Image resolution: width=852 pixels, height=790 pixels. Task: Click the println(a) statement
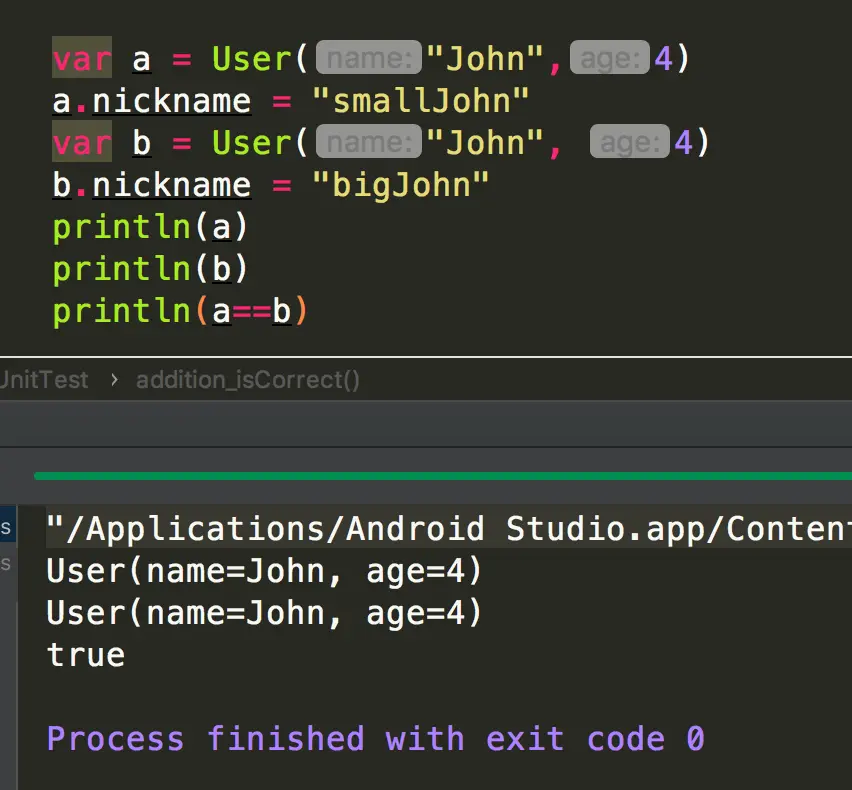coord(150,227)
